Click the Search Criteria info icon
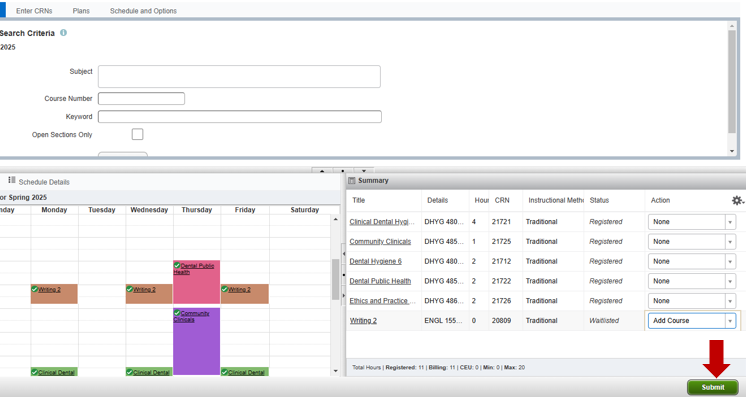 pos(63,33)
